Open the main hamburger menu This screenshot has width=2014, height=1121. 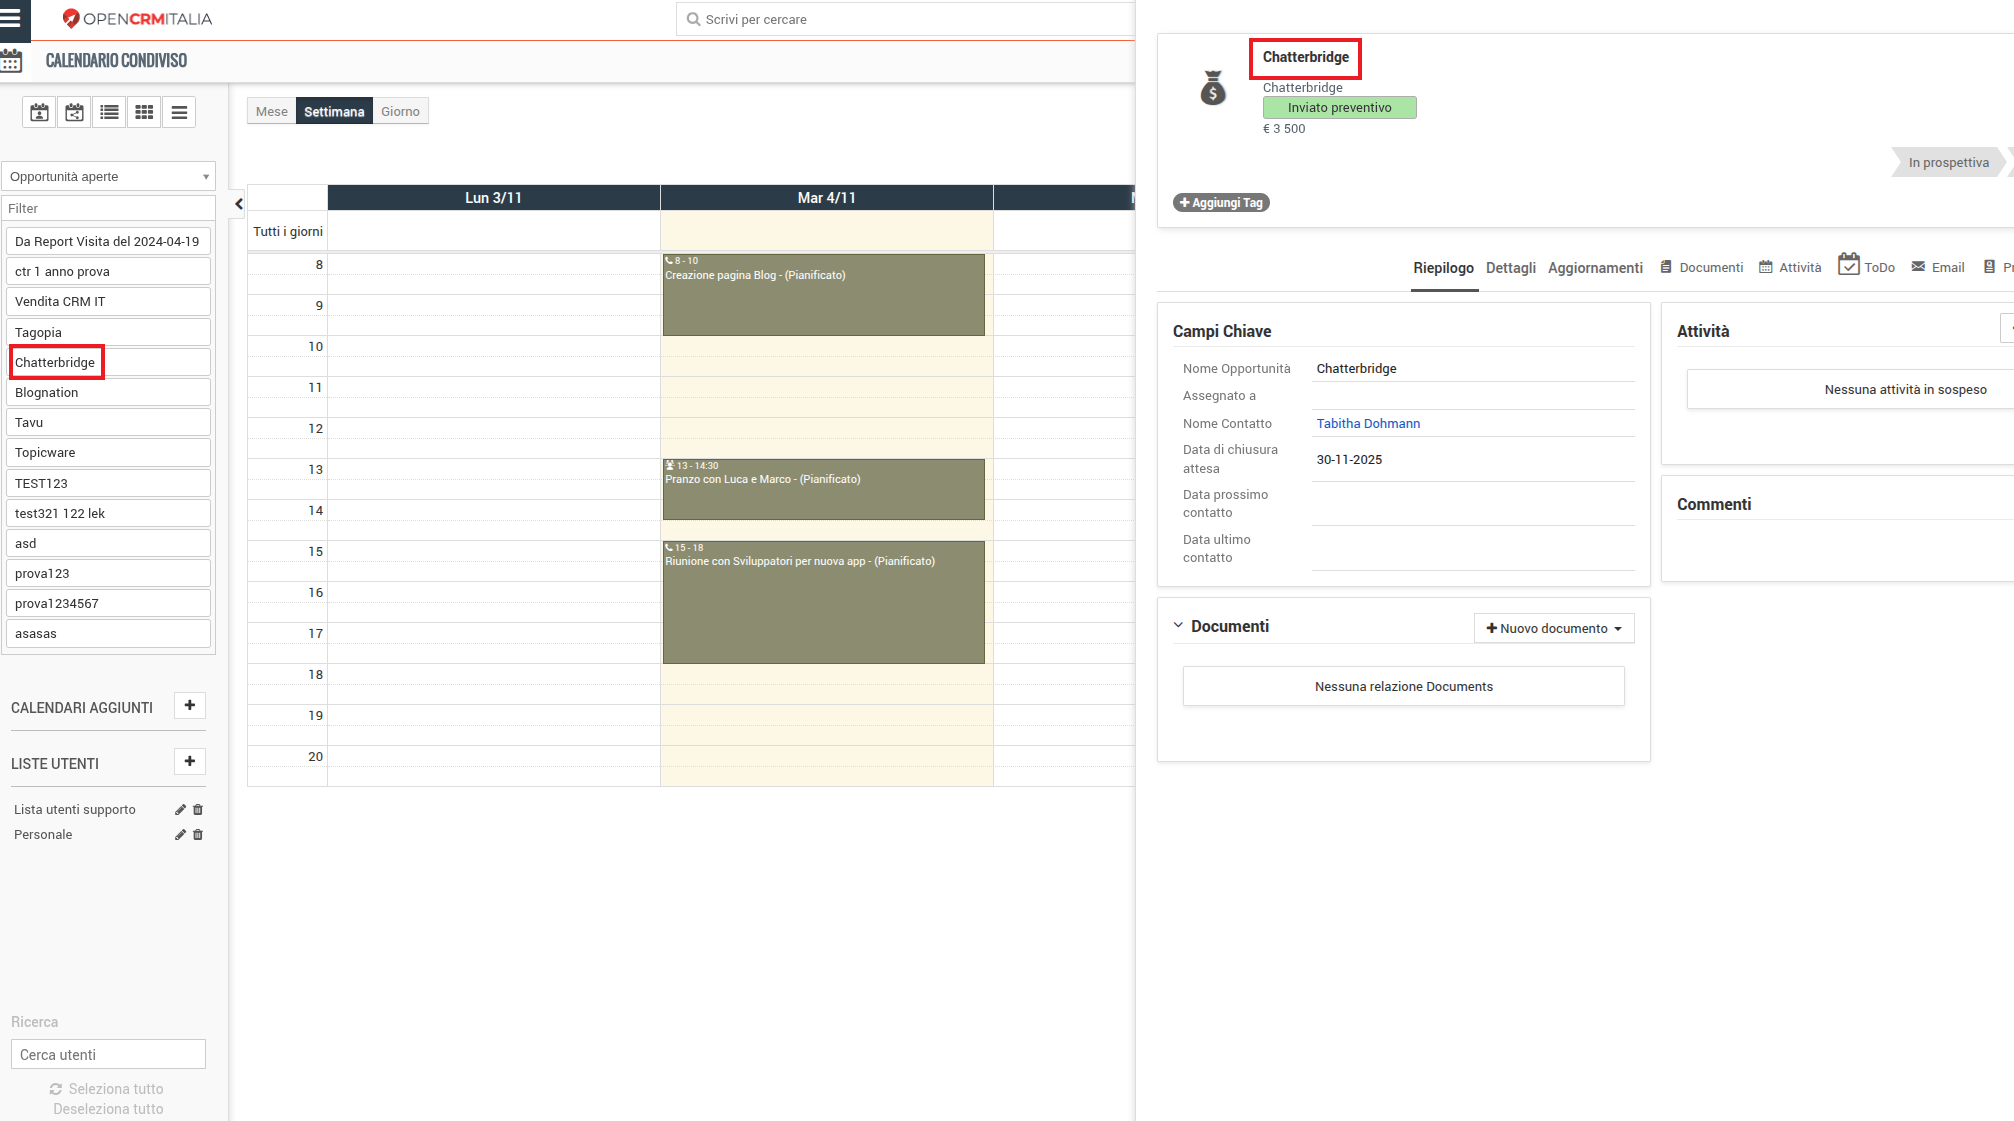(x=11, y=18)
